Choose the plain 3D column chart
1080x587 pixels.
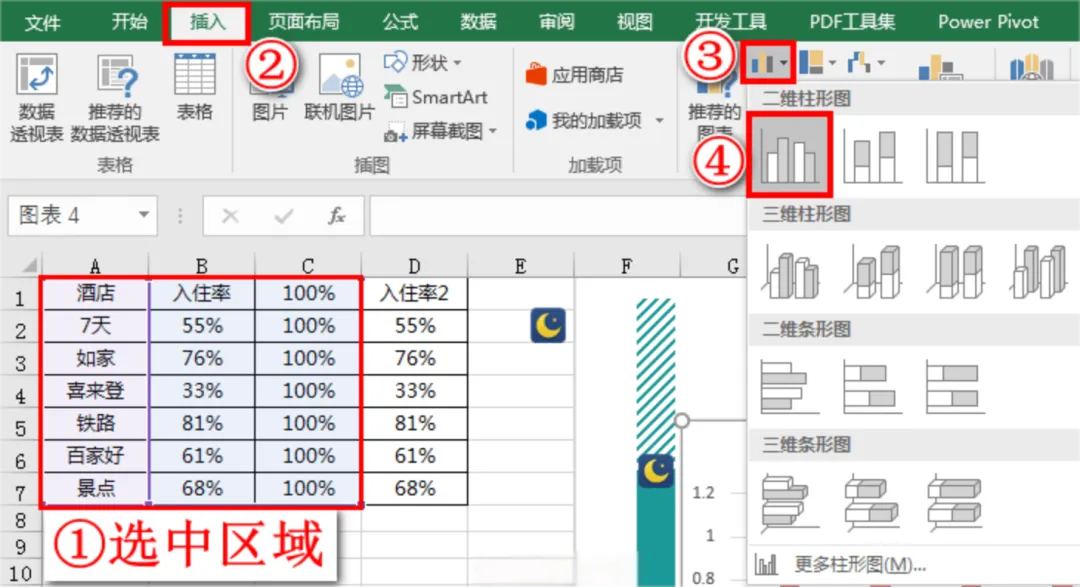(x=1039, y=272)
